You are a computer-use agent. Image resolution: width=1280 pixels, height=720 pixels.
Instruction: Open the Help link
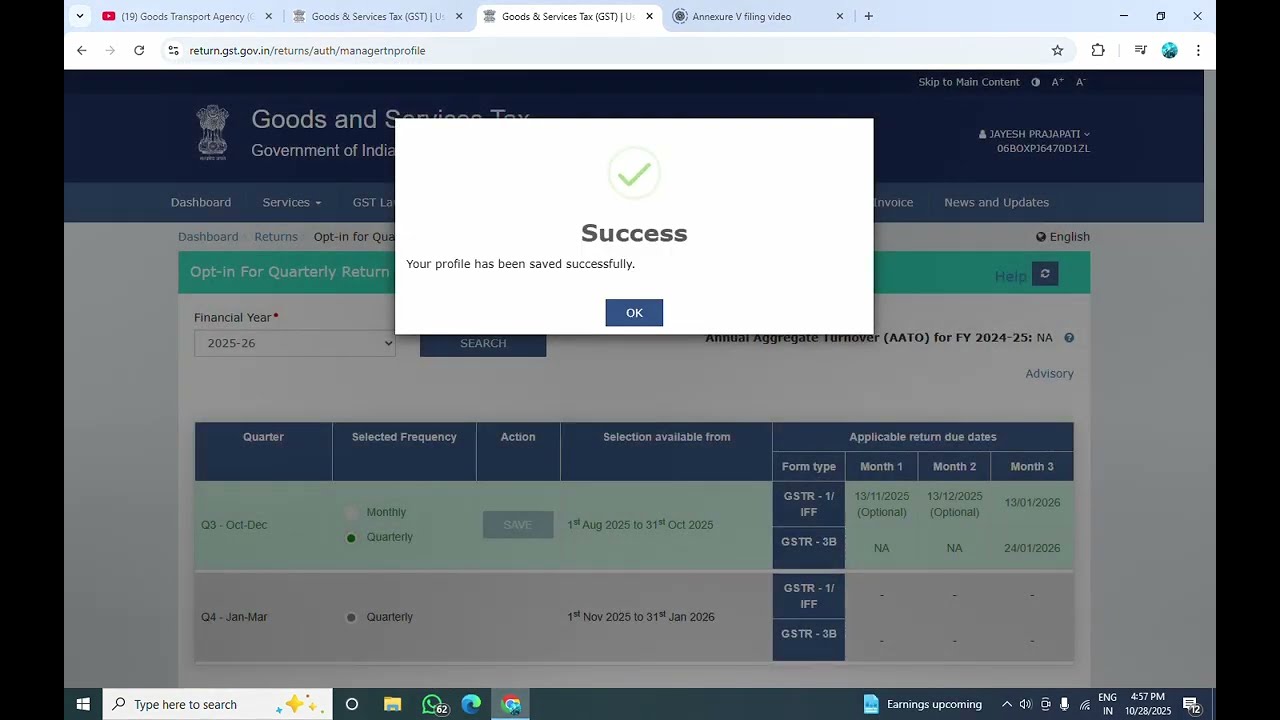point(1010,276)
